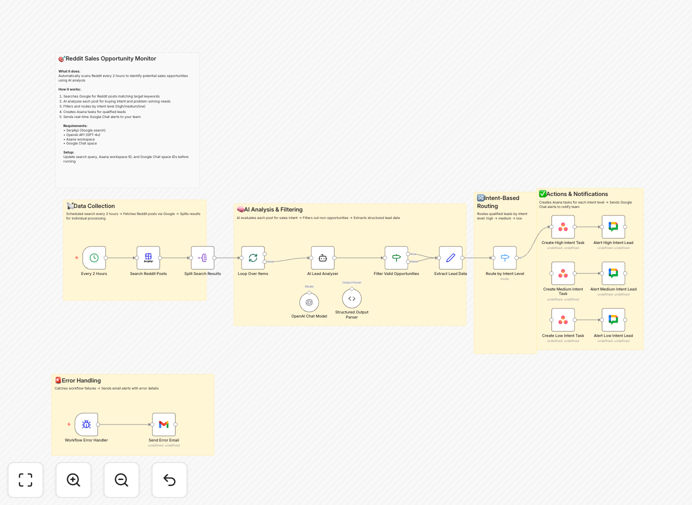Open the Alert Low Intent Lead node
Viewport: 692px width, 505px height.
(x=613, y=320)
